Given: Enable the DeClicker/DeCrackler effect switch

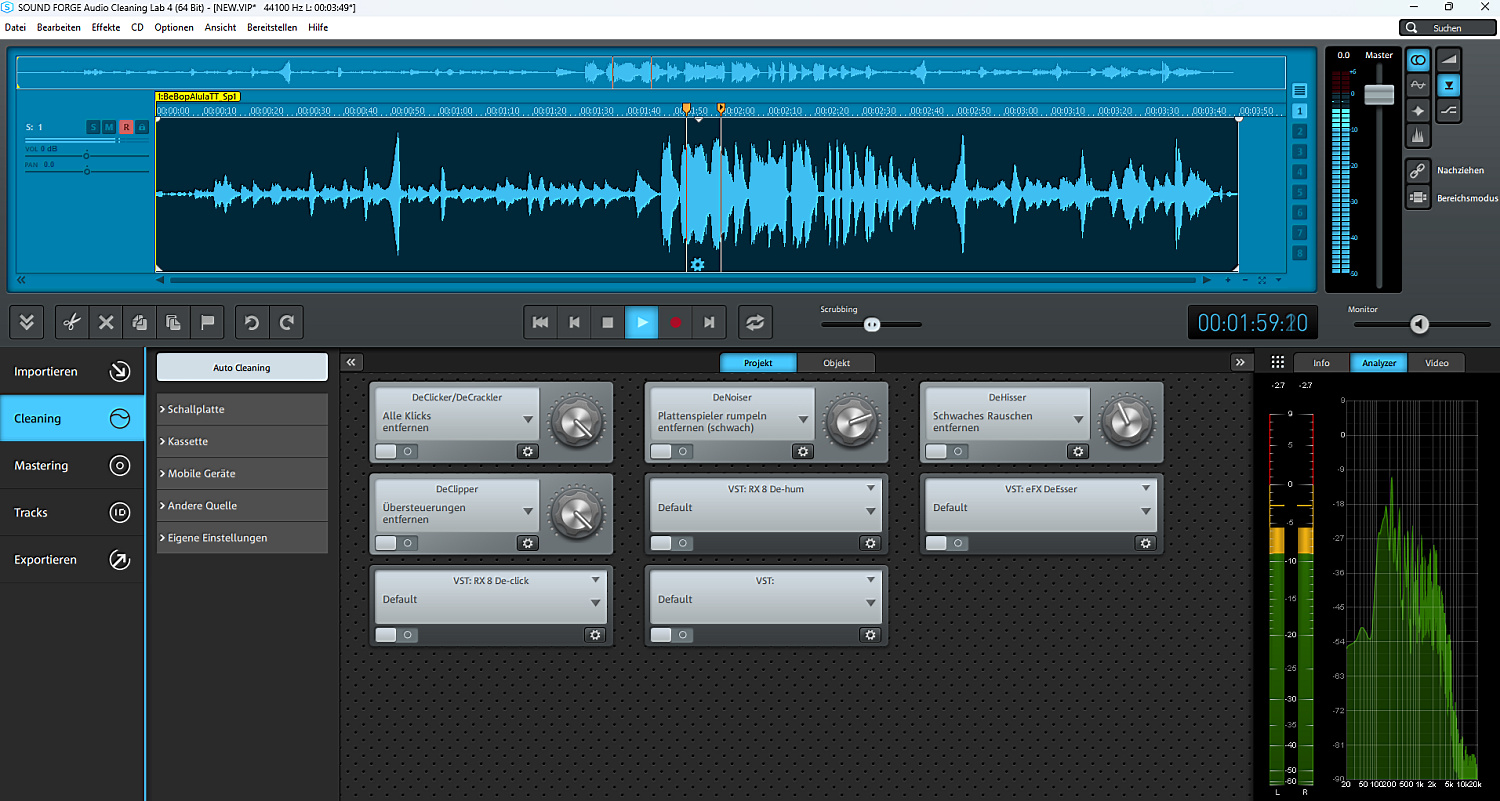Looking at the screenshot, I should coord(395,451).
